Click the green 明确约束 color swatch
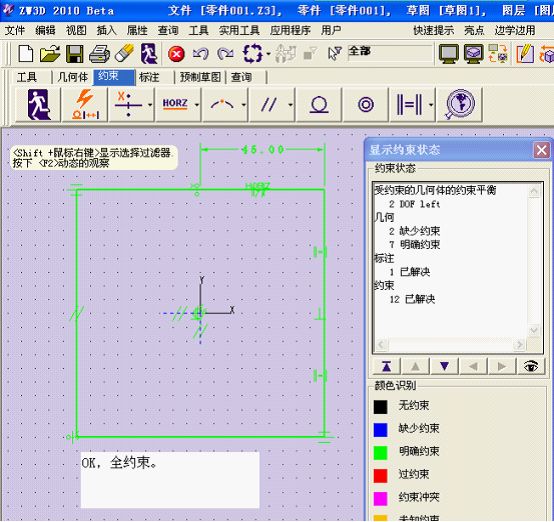Viewport: 554px width, 522px height. click(381, 453)
